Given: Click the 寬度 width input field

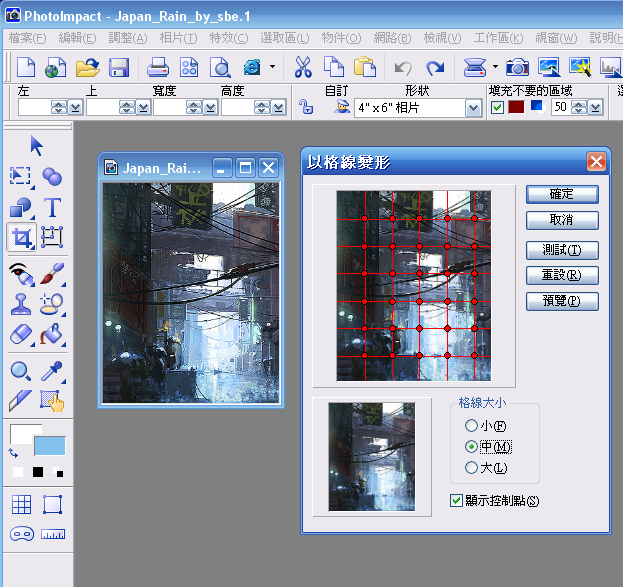Looking at the screenshot, I should (170, 107).
